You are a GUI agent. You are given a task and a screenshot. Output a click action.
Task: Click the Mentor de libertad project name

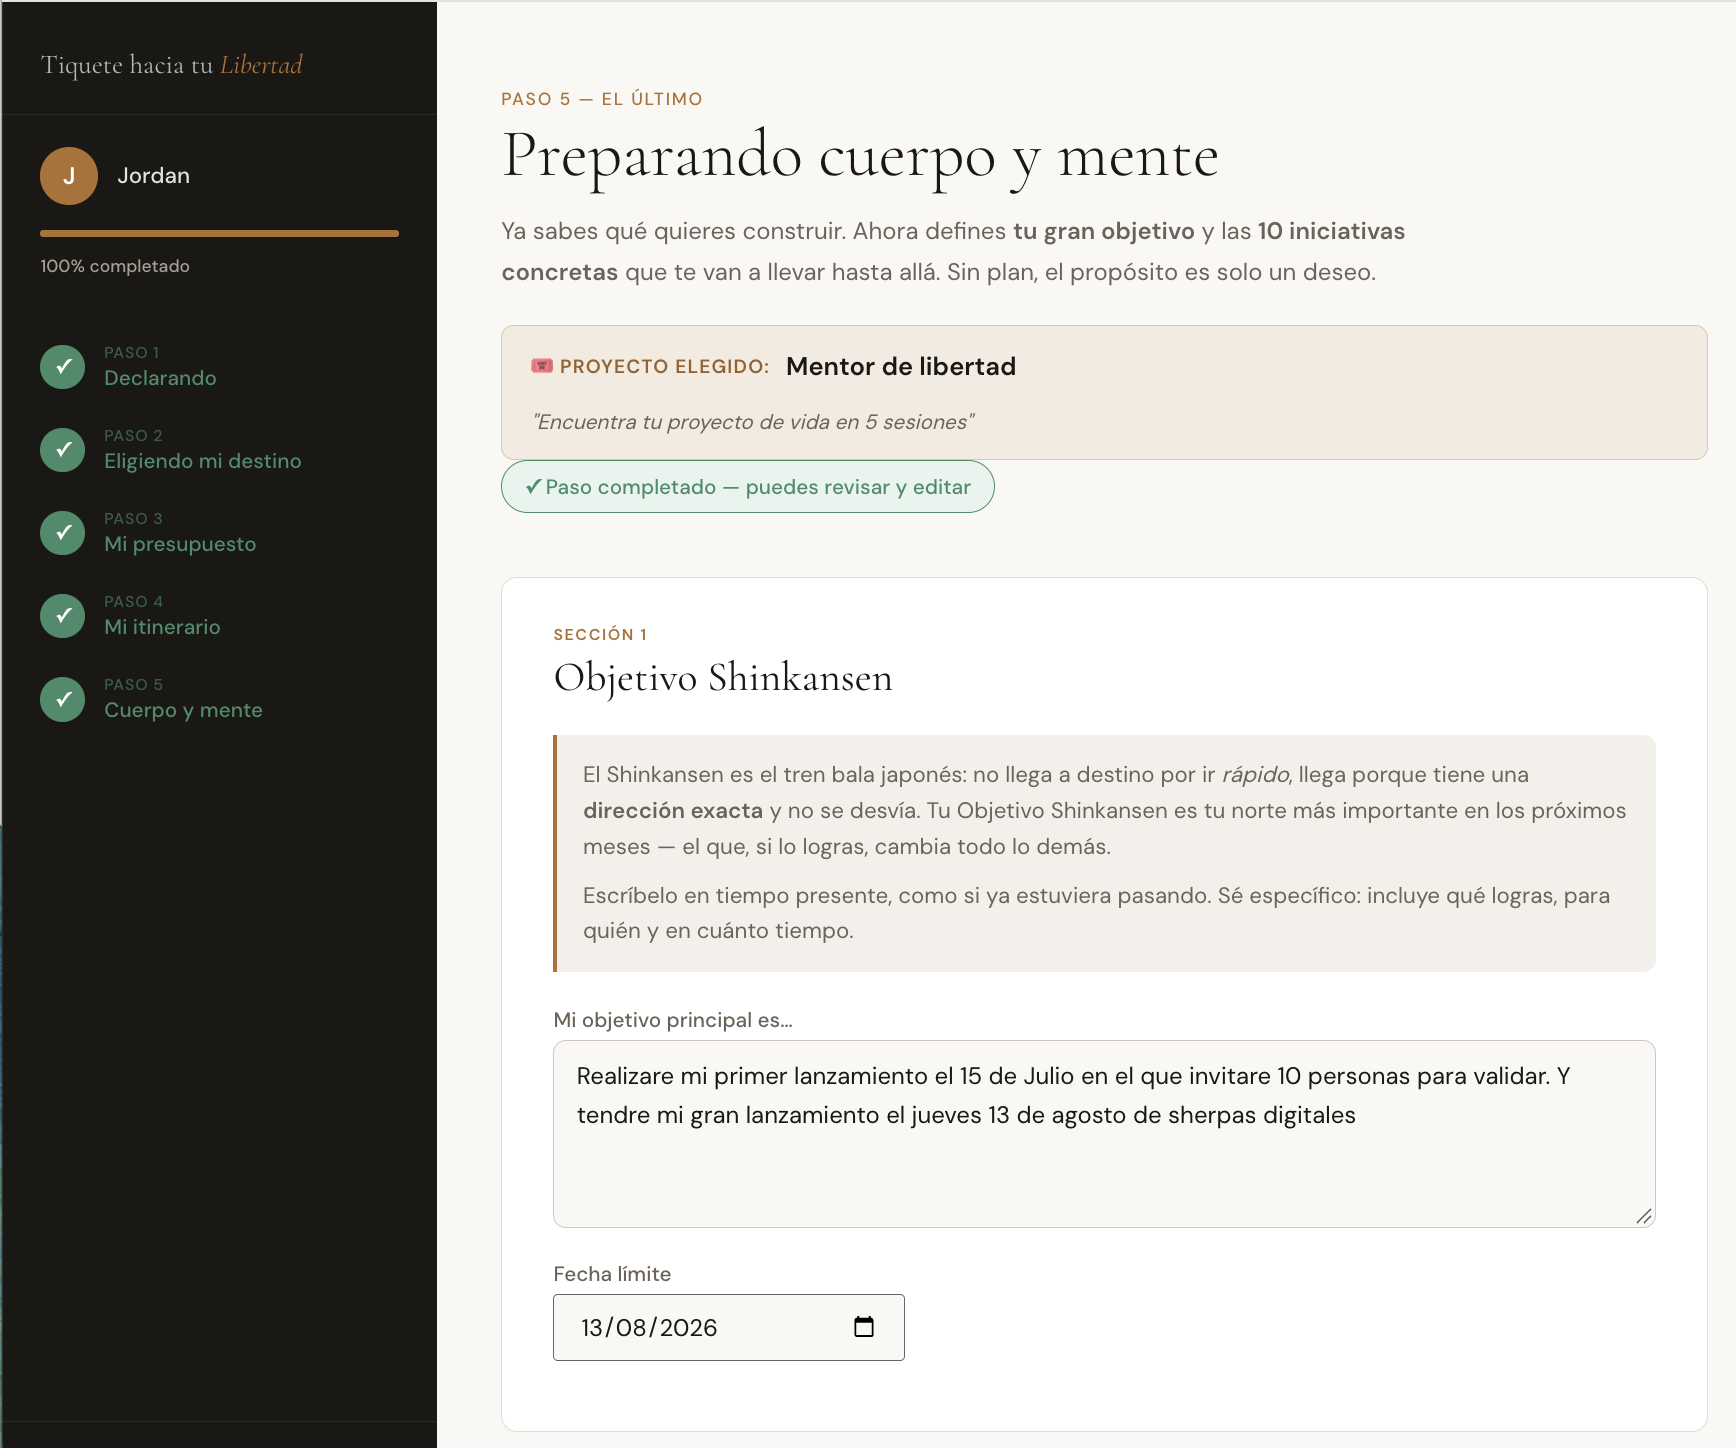click(x=901, y=367)
